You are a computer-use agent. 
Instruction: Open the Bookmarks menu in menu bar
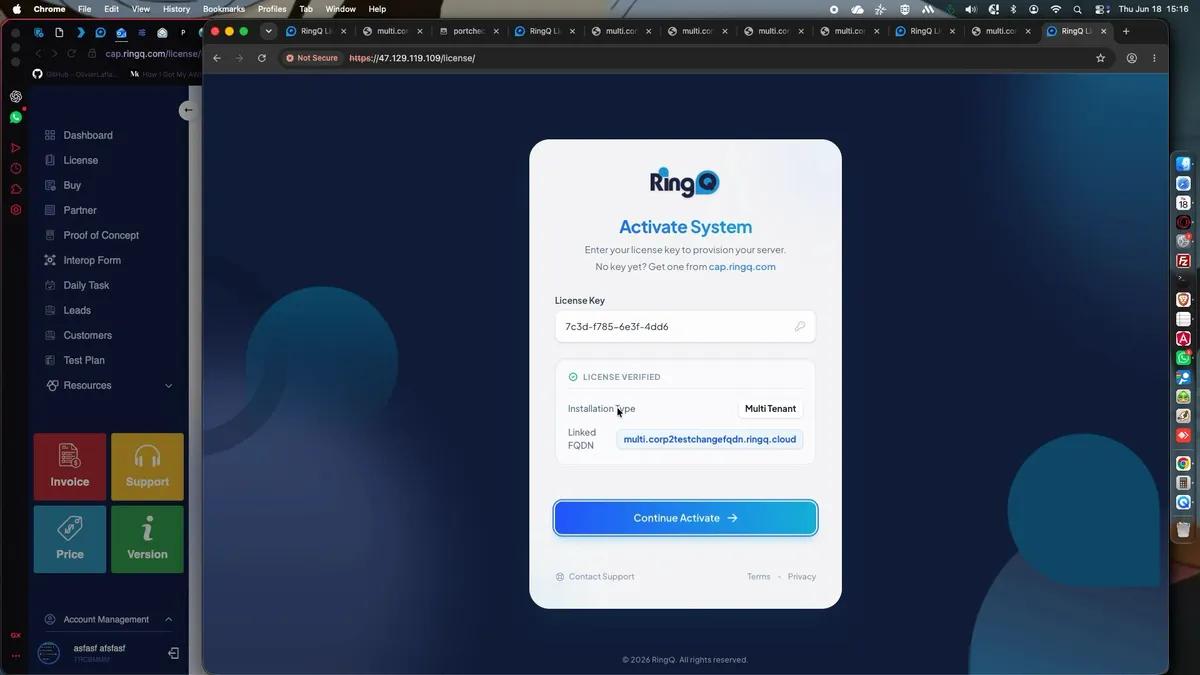224,9
